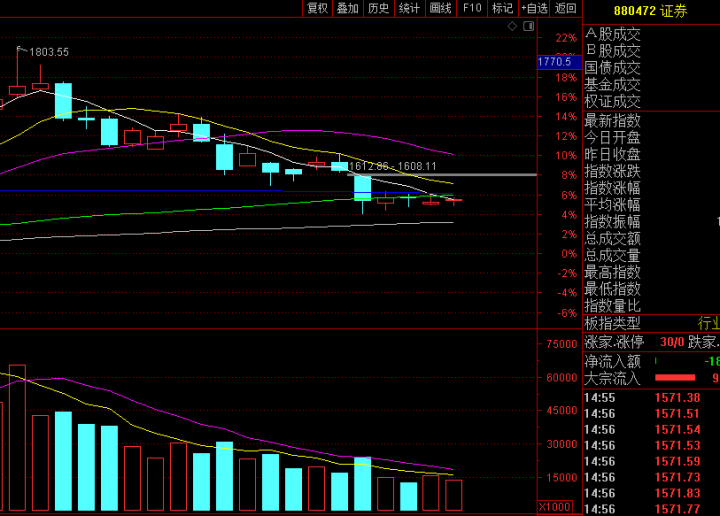This screenshot has height=516, width=720.
Task: Open the F10 info page
Action: point(472,8)
